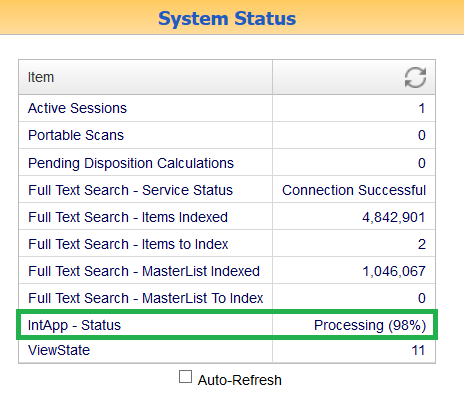The height and width of the screenshot is (398, 464).
Task: Click the 1,046,067 MasterList indexed value
Action: click(x=394, y=272)
